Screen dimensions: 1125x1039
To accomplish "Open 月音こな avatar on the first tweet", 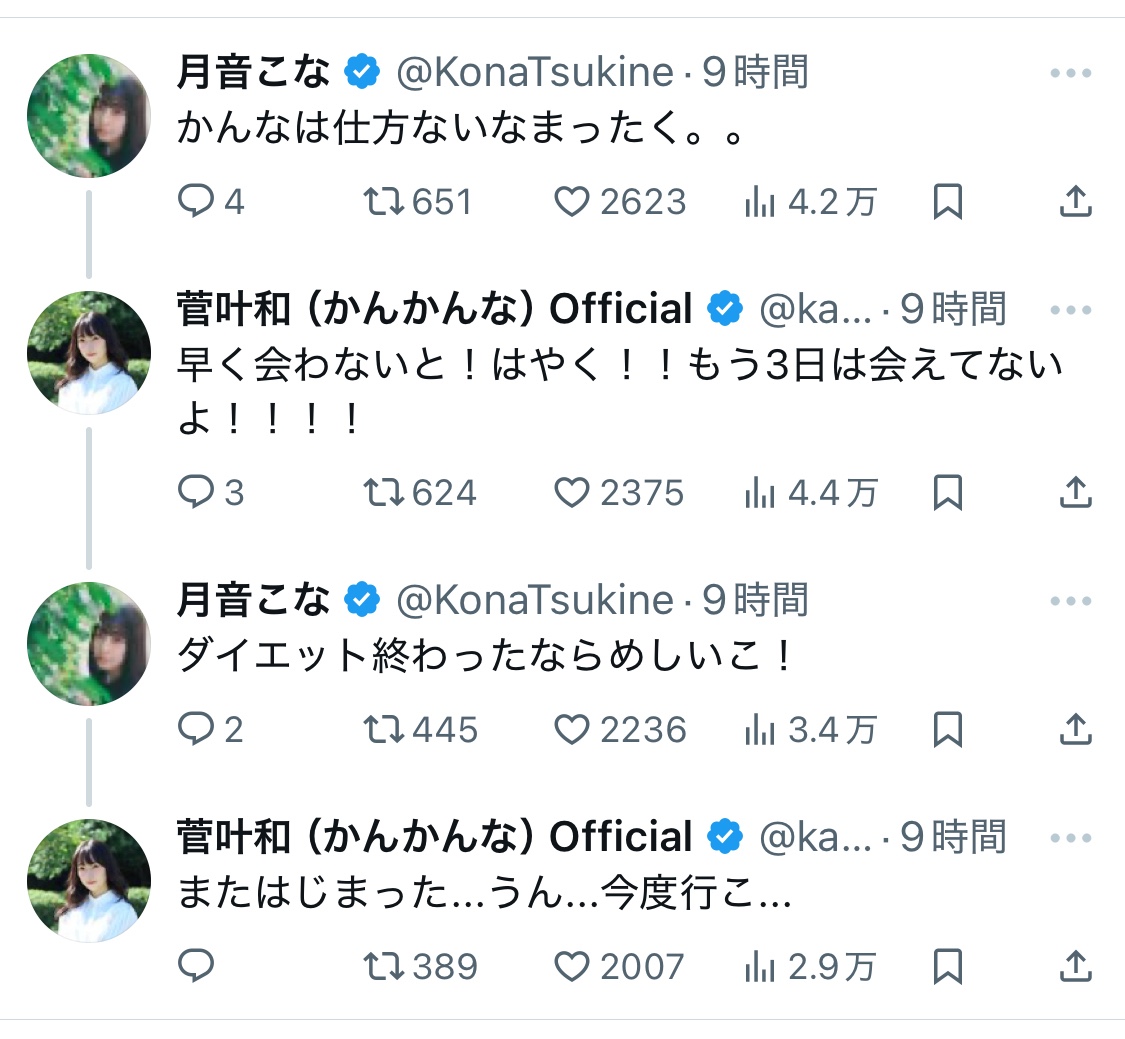I will 89,116.
